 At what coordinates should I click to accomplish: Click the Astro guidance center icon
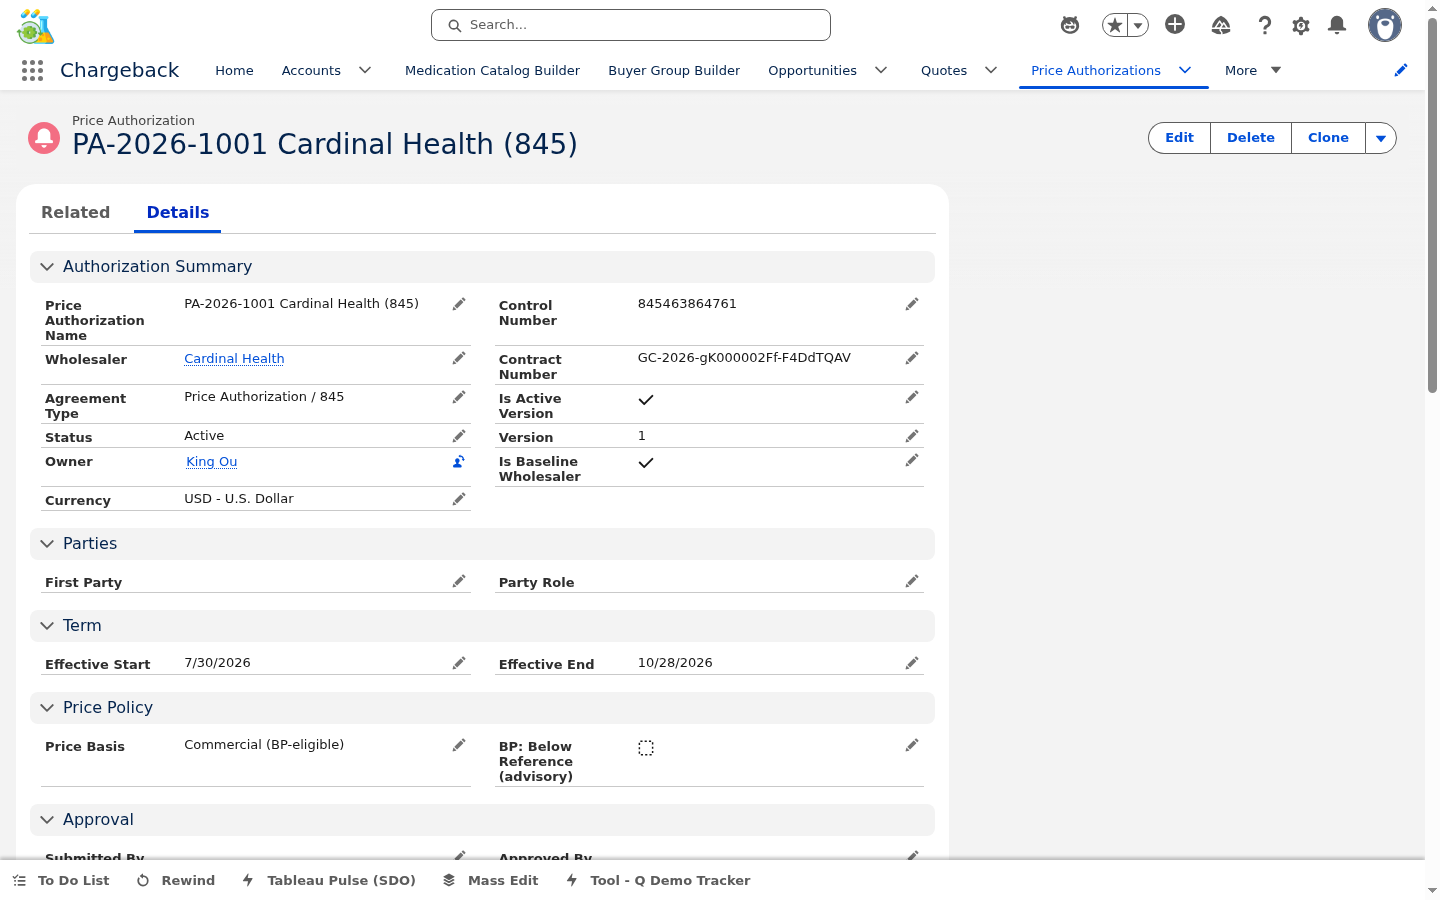coord(1070,25)
